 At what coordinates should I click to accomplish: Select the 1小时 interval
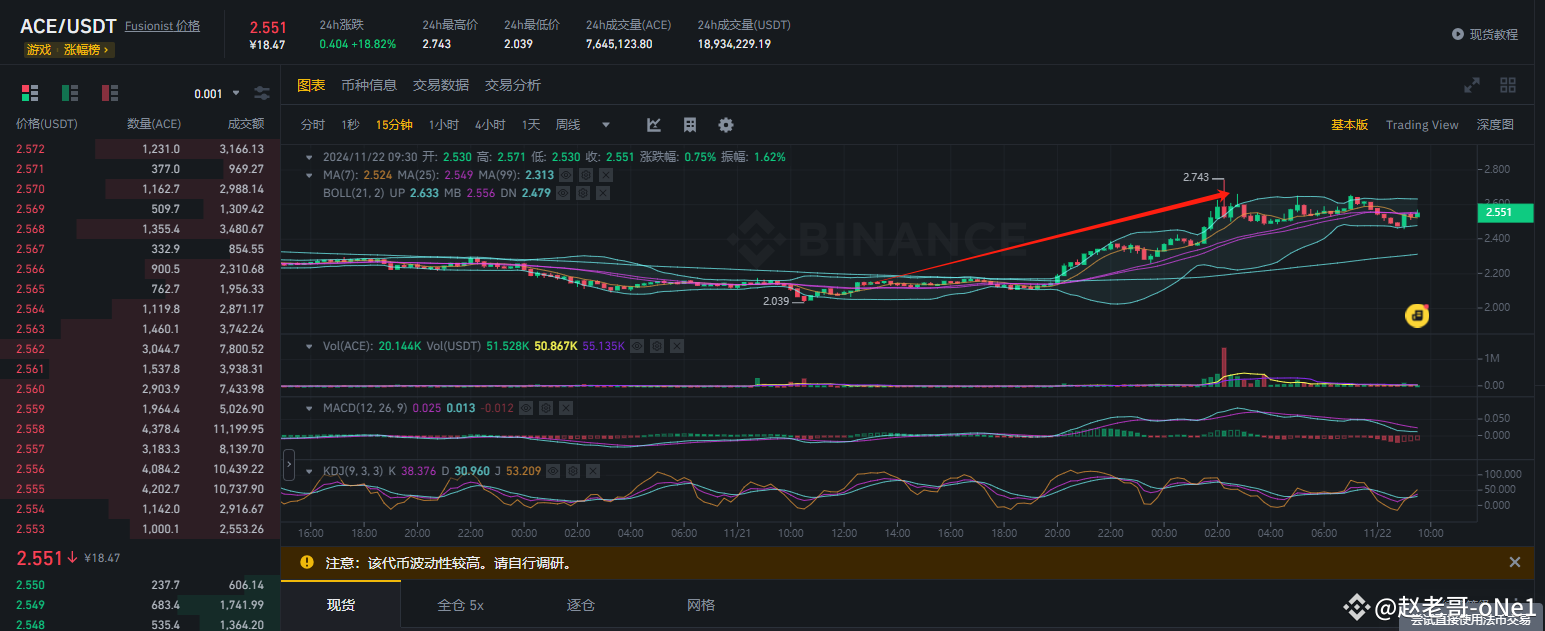point(444,125)
